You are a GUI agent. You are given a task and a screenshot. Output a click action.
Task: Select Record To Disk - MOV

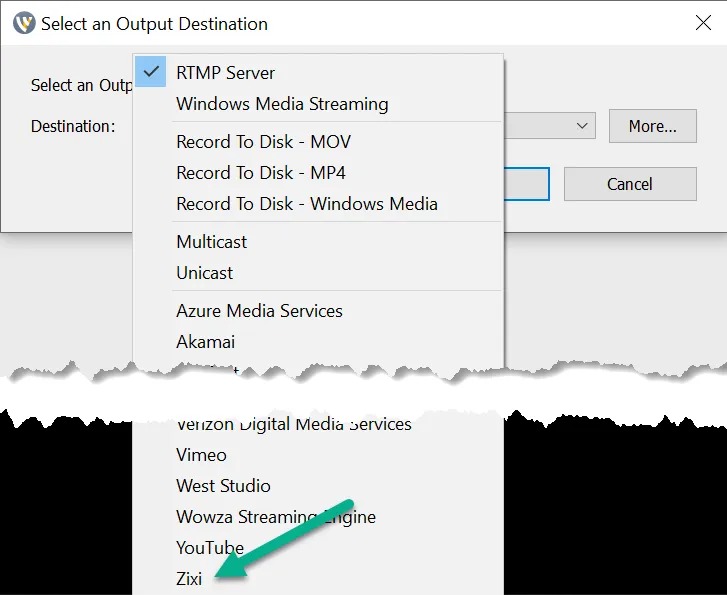[x=318, y=141]
